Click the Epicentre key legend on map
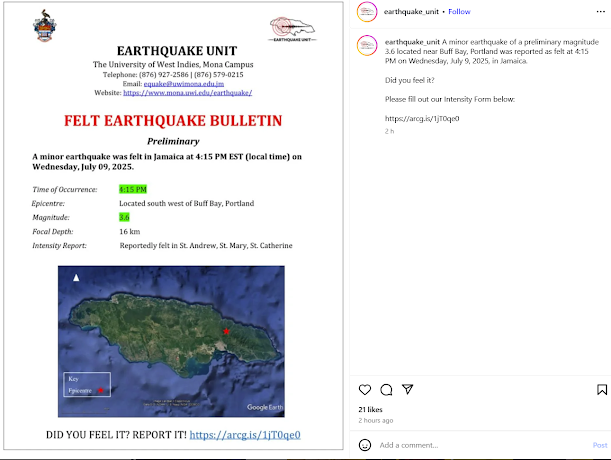The width and height of the screenshot is (611, 460). tap(87, 384)
